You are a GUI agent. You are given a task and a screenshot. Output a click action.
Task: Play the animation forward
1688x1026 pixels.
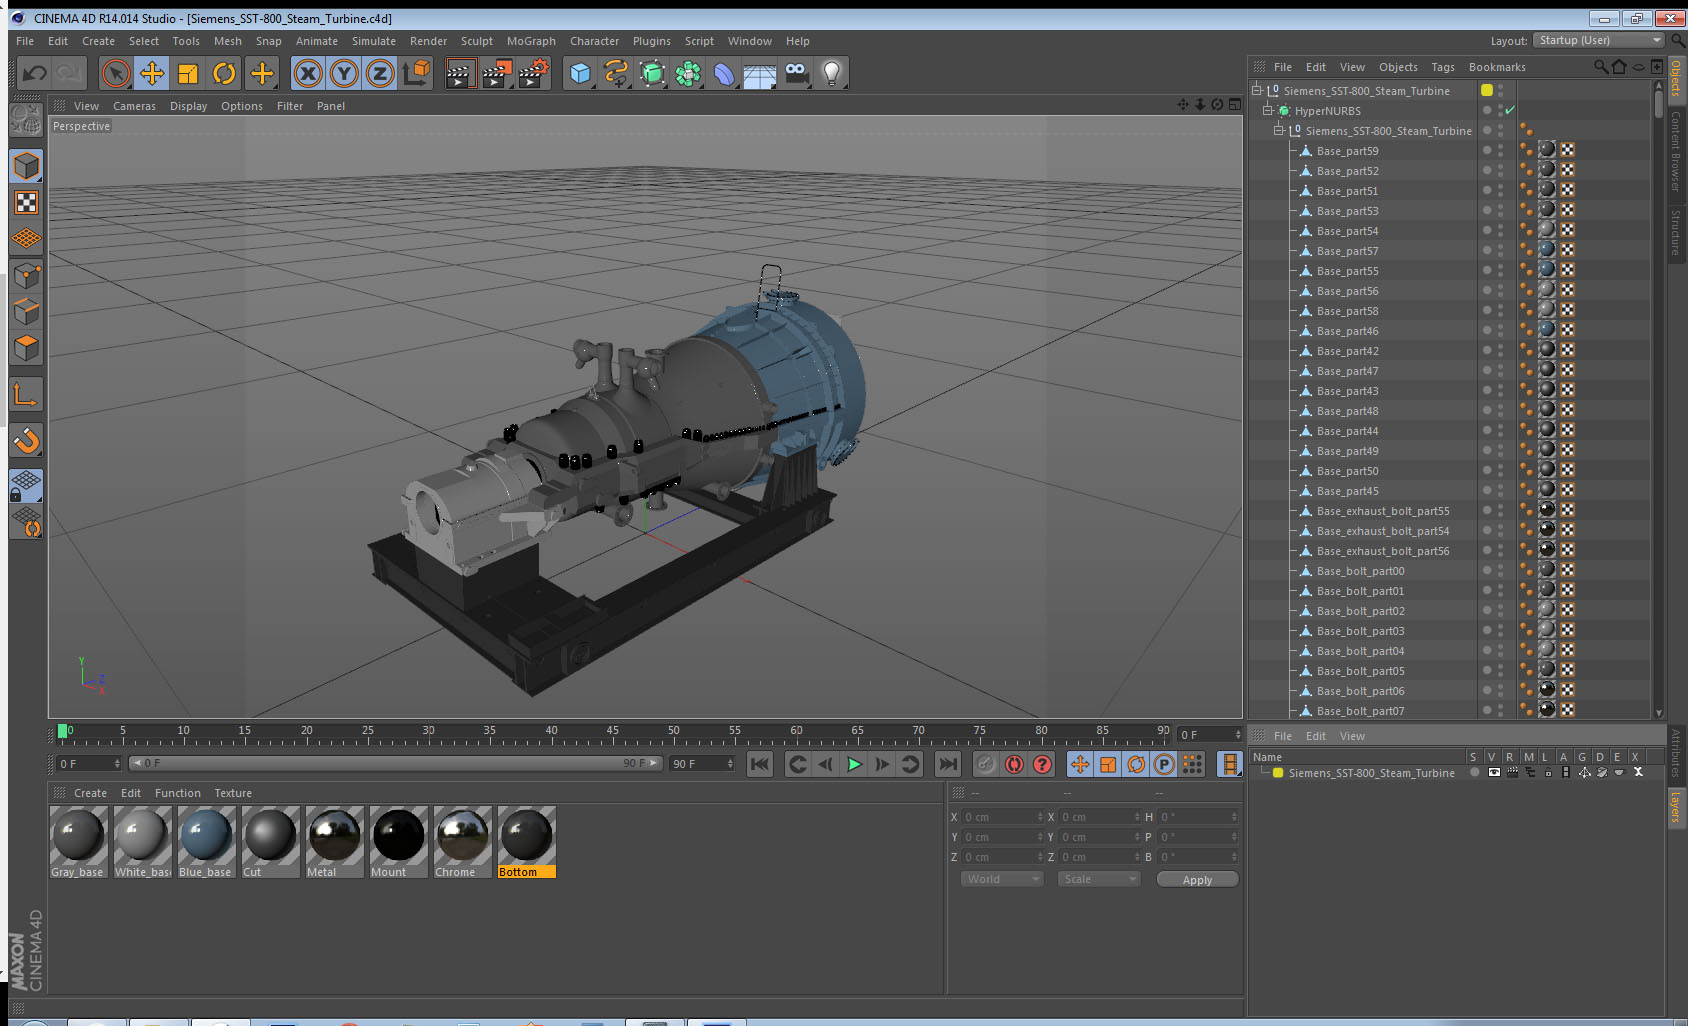(854, 764)
